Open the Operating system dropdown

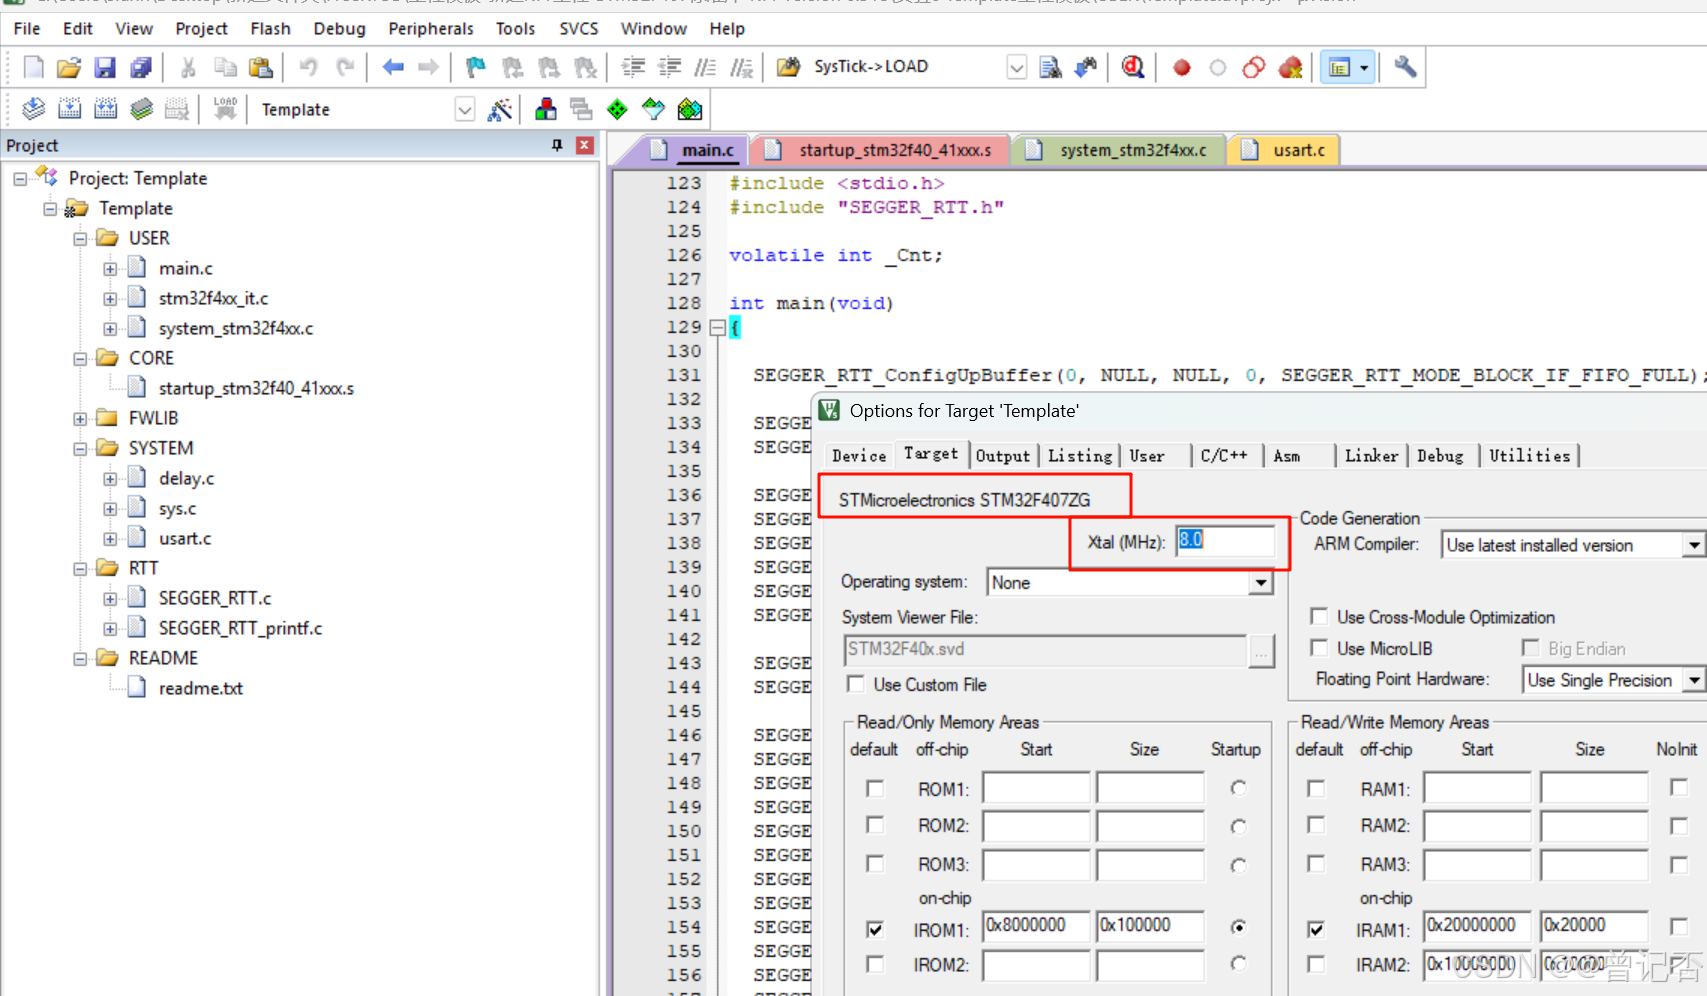tap(1261, 582)
